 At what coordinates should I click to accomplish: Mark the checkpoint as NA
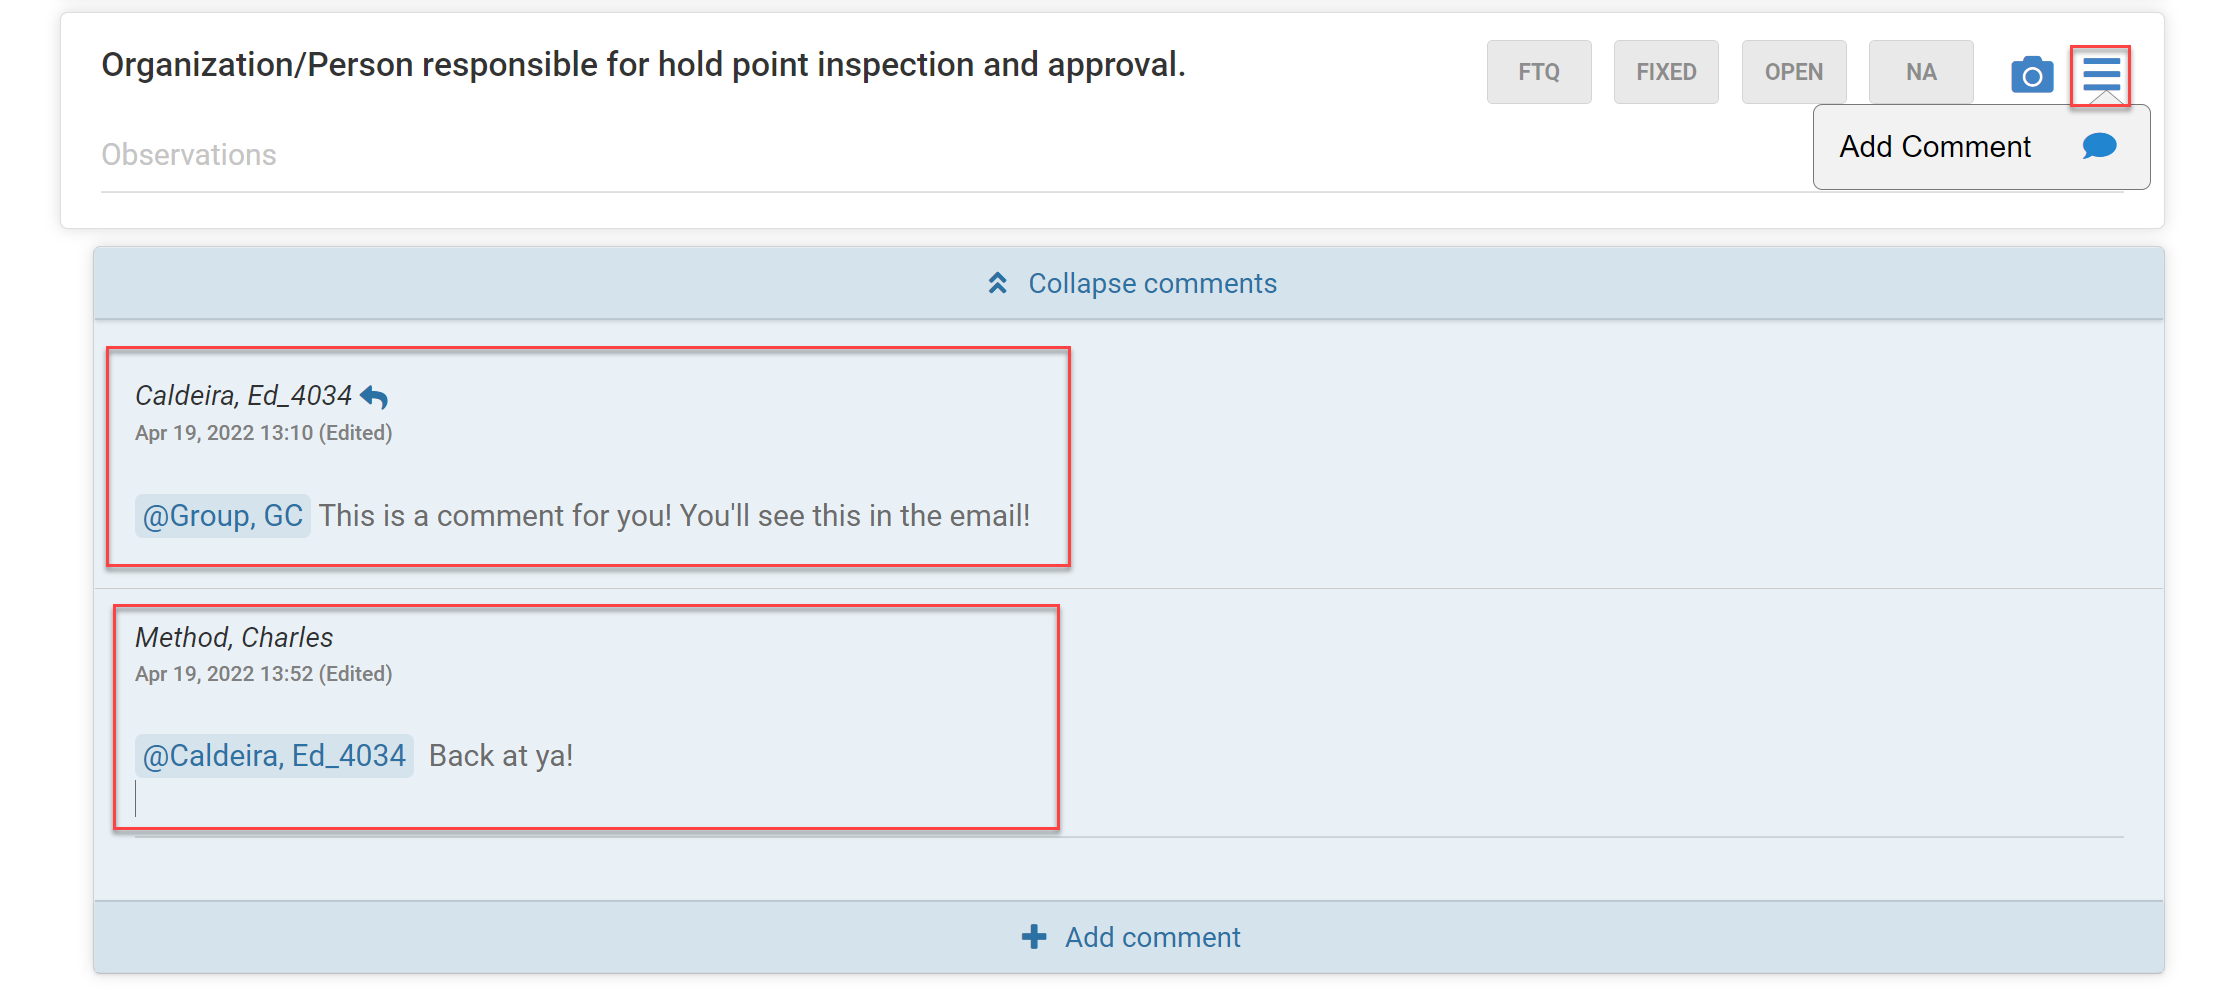coord(1921,72)
